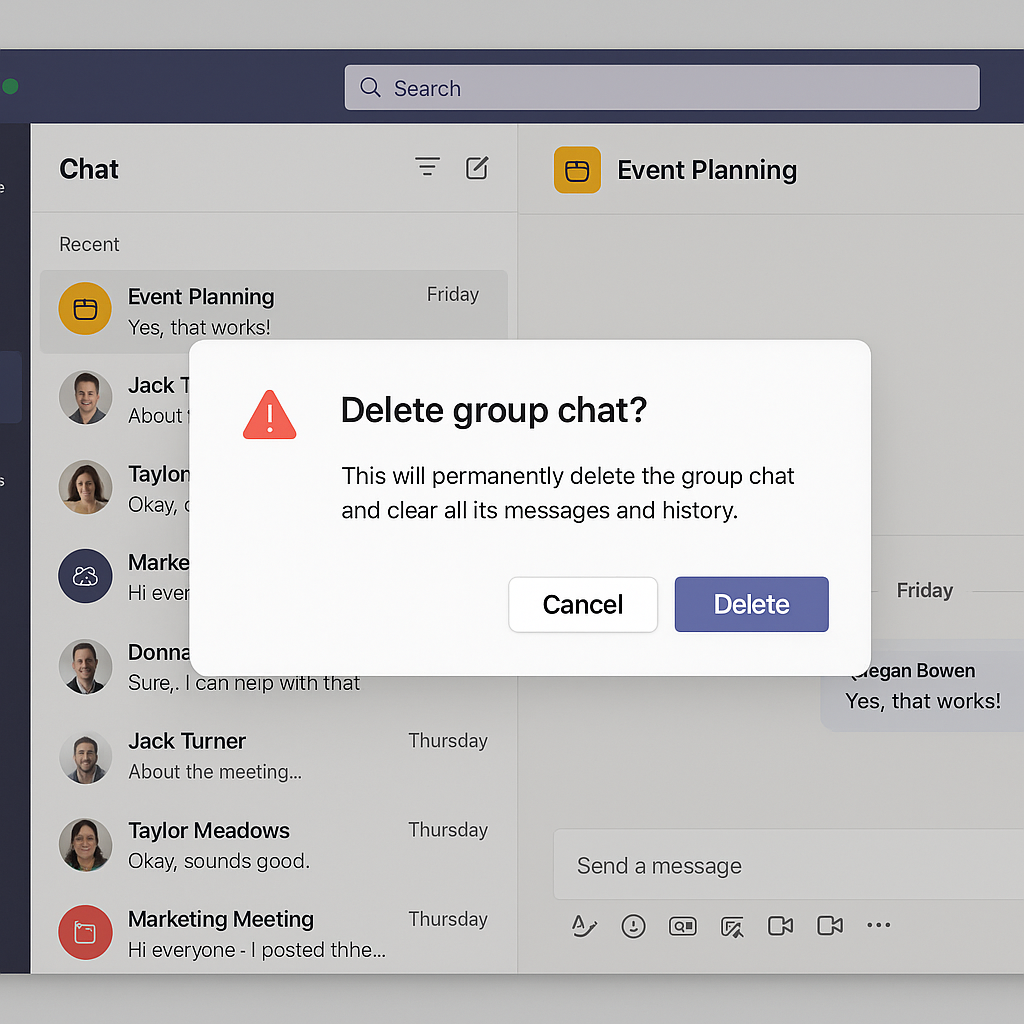The height and width of the screenshot is (1024, 1024).
Task: Click the image attach icon in compose toolbar
Action: click(732, 926)
